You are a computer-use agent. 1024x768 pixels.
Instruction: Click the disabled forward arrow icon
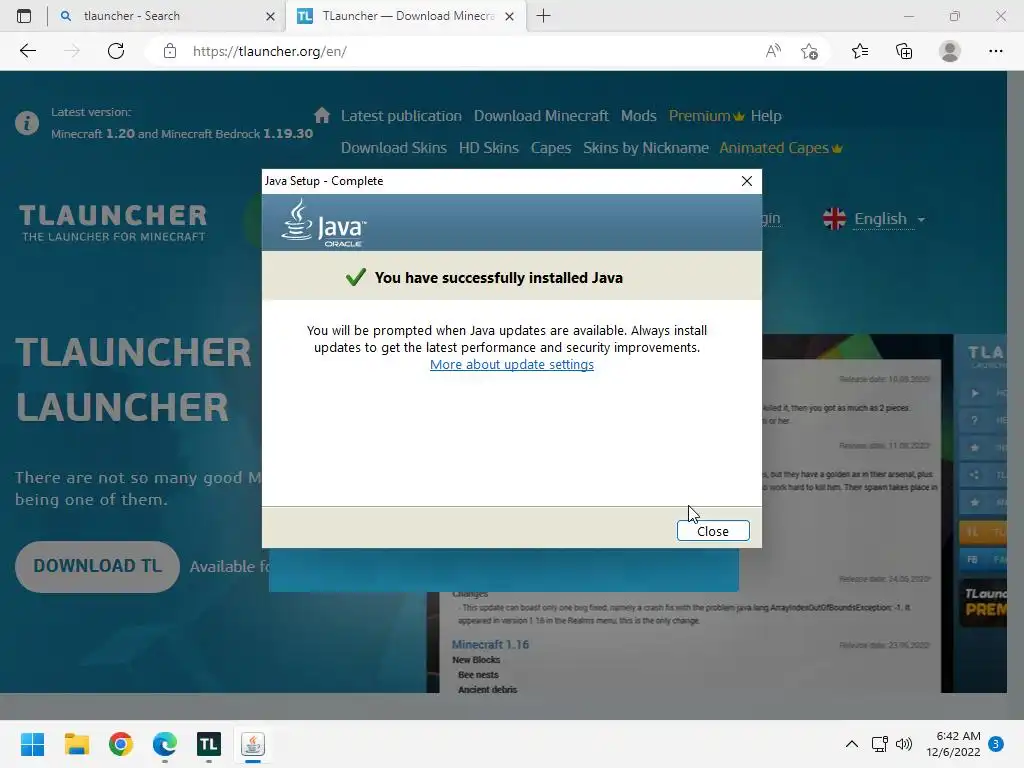coord(72,51)
